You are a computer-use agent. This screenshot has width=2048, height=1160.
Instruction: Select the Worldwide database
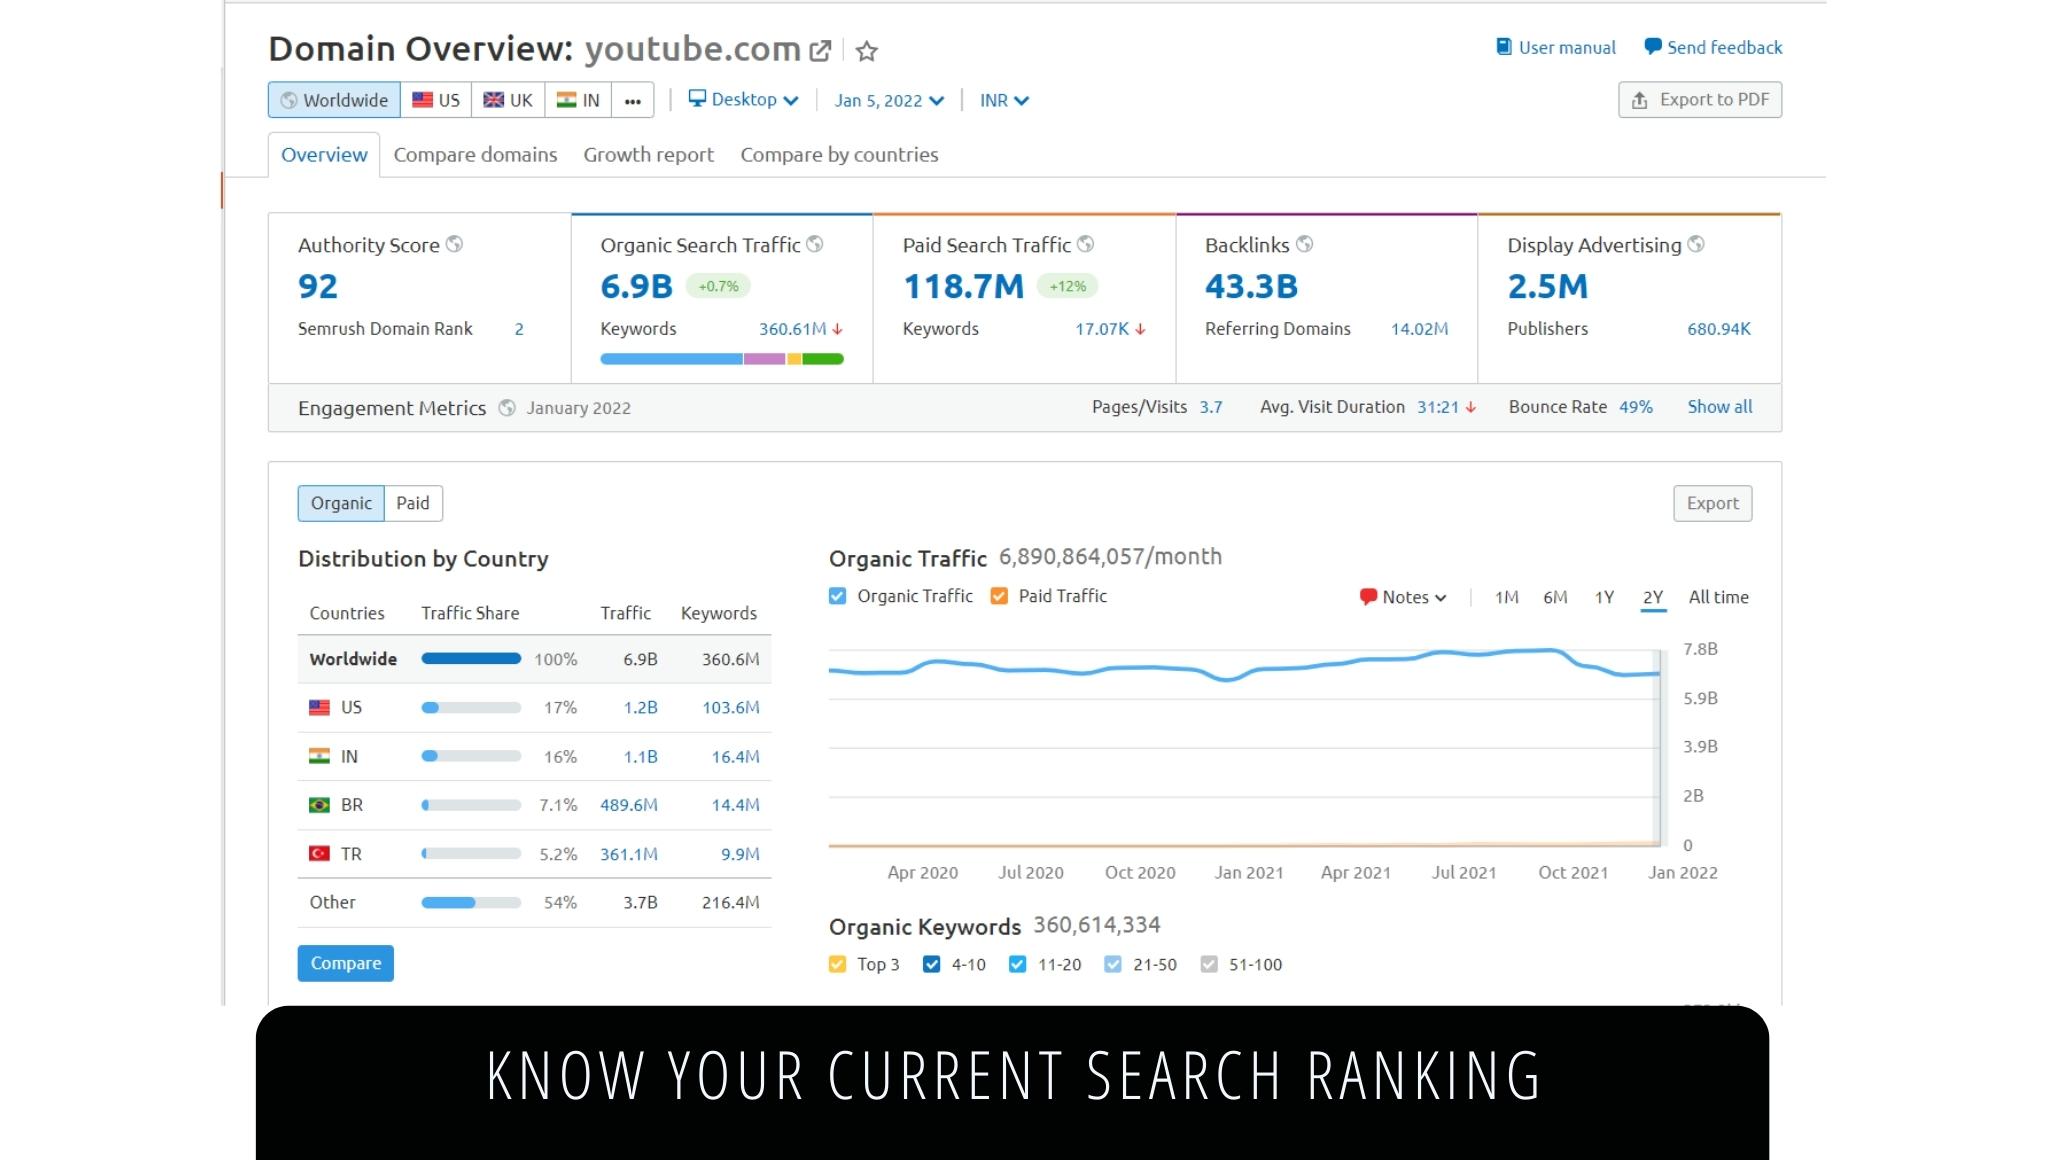tap(334, 100)
